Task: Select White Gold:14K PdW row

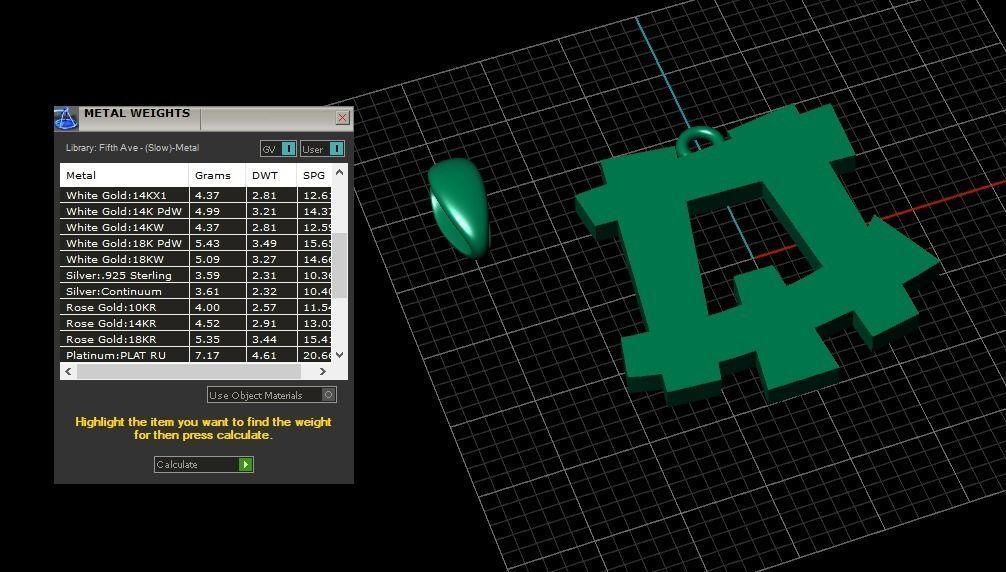Action: pos(196,211)
